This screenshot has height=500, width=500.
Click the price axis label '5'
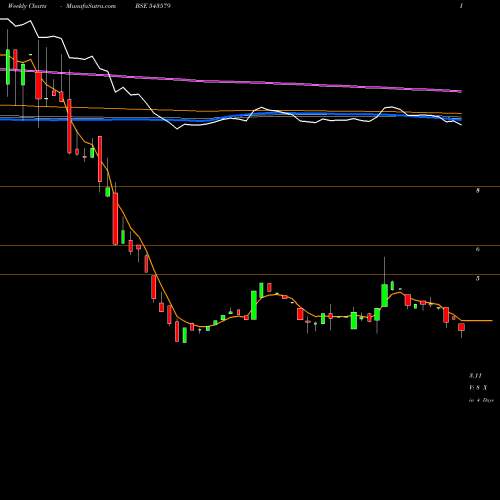pos(478,278)
